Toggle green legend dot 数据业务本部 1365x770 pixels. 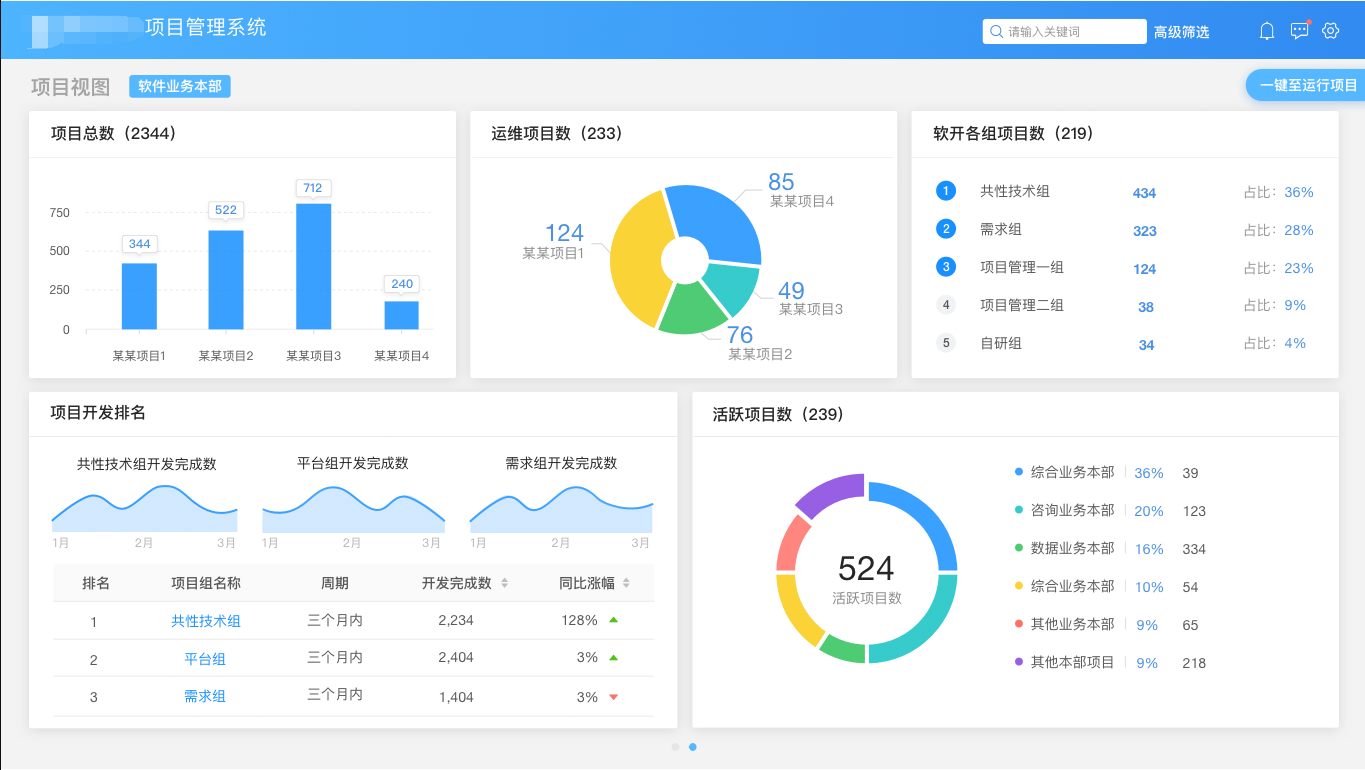coord(1019,548)
